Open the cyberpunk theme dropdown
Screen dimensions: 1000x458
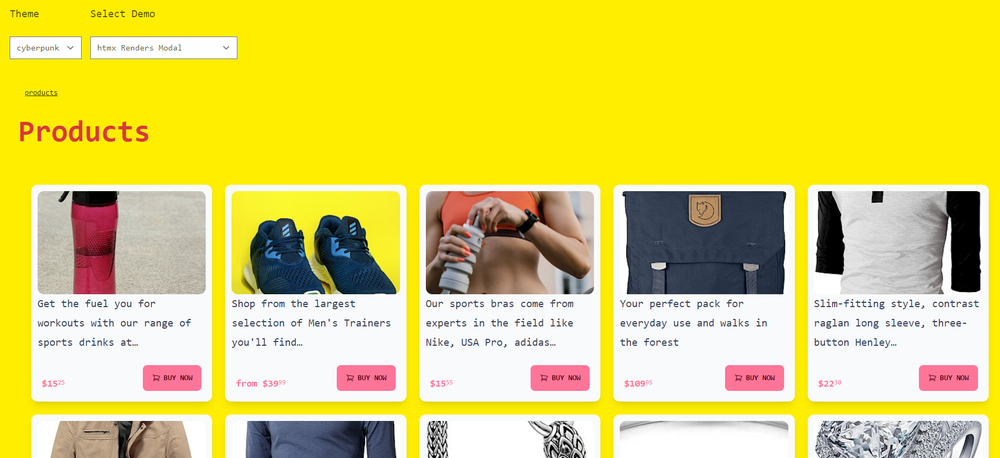click(x=45, y=48)
